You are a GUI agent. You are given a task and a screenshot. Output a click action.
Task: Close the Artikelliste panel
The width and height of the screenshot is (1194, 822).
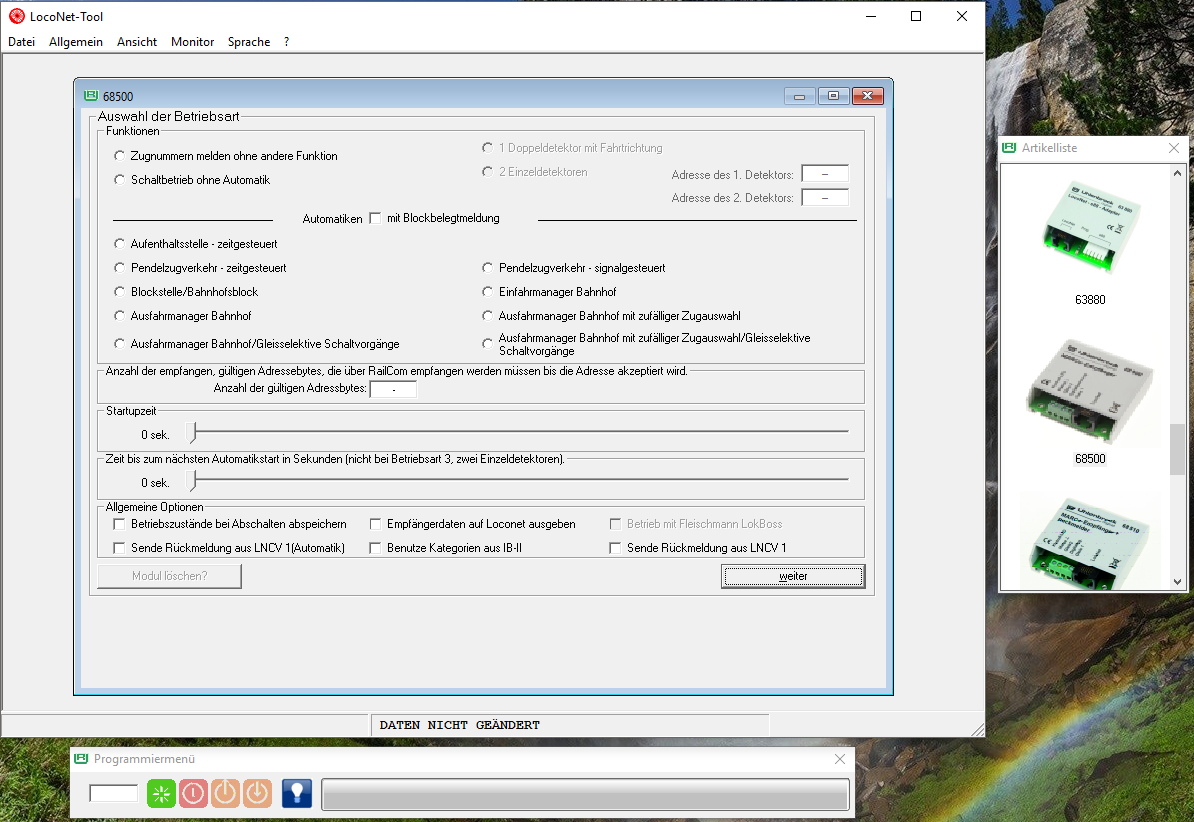click(x=1174, y=148)
